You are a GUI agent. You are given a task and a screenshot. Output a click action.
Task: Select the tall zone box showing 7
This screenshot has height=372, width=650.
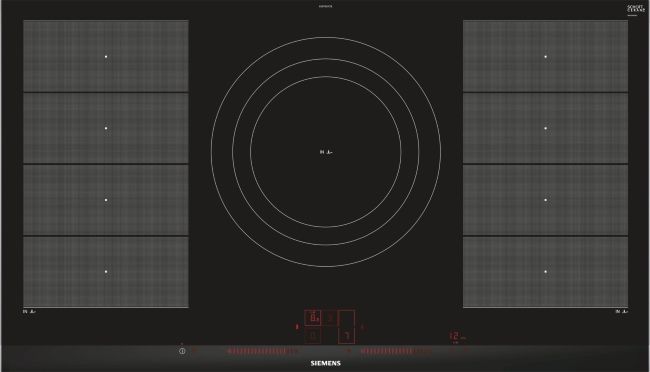point(346,326)
